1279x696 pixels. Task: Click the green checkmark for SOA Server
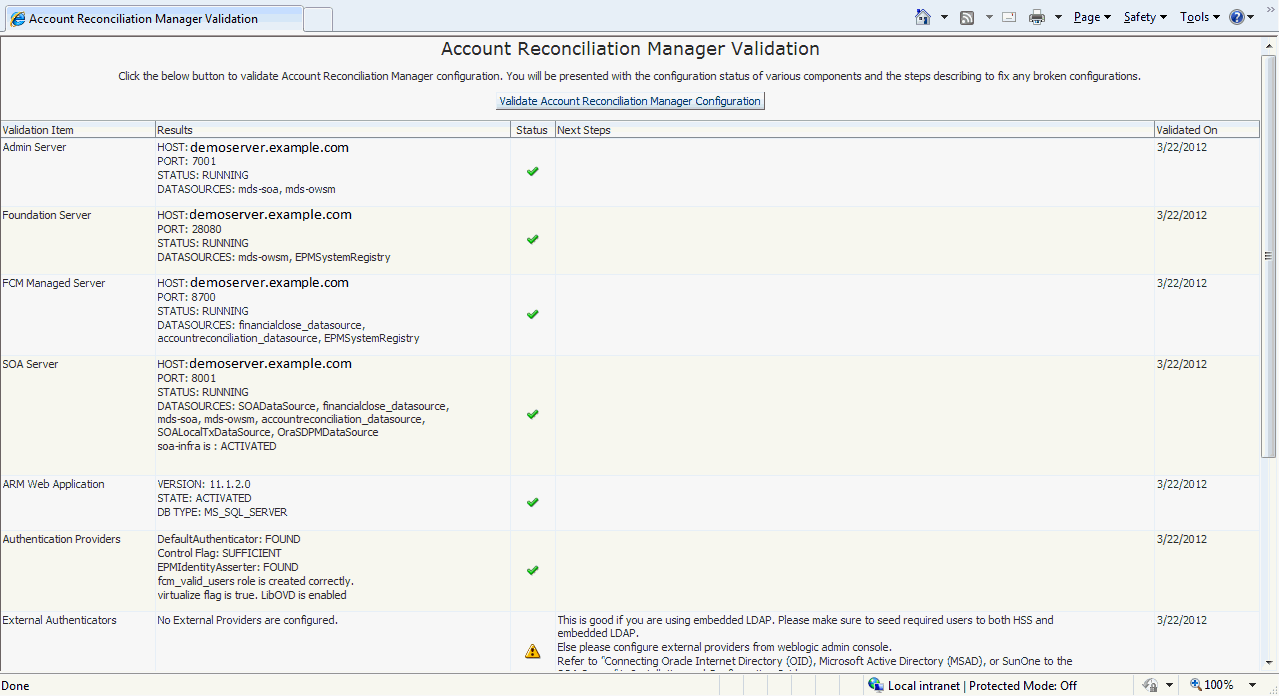pos(532,414)
